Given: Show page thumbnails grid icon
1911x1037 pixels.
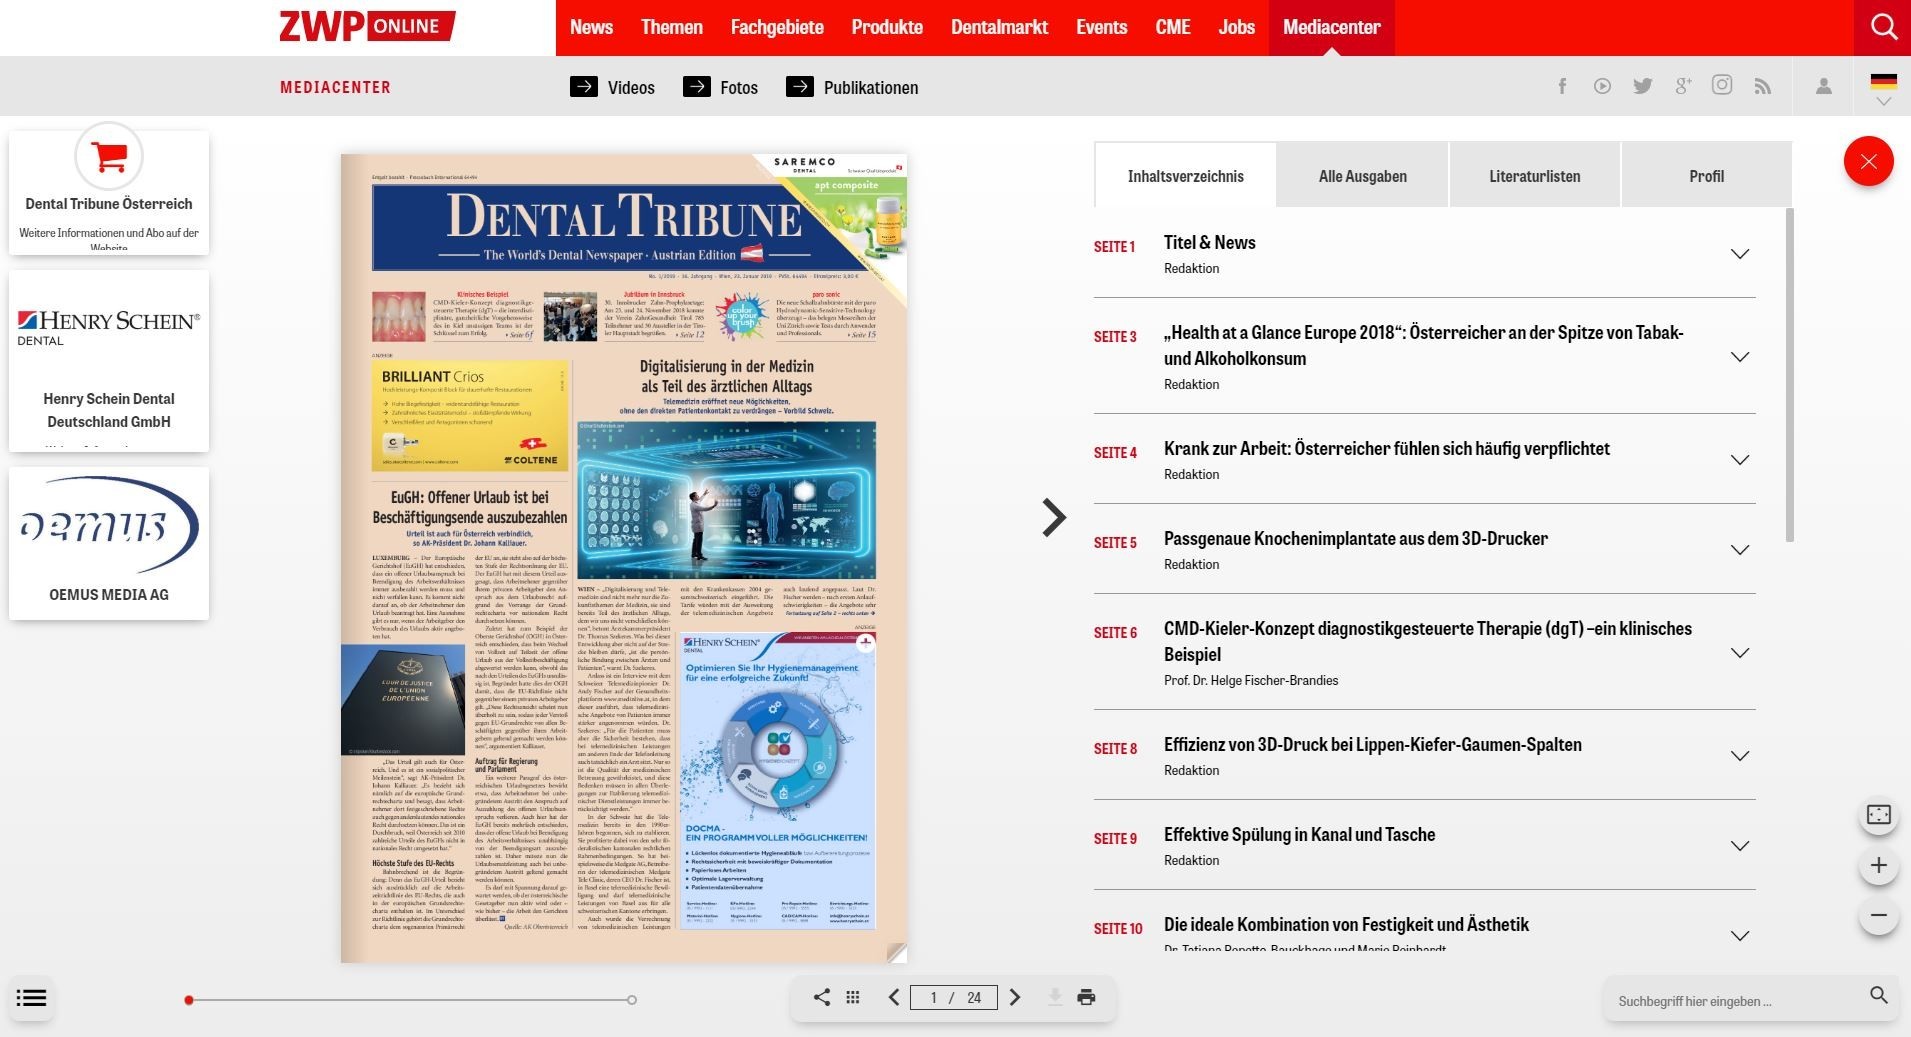Looking at the screenshot, I should (x=853, y=997).
